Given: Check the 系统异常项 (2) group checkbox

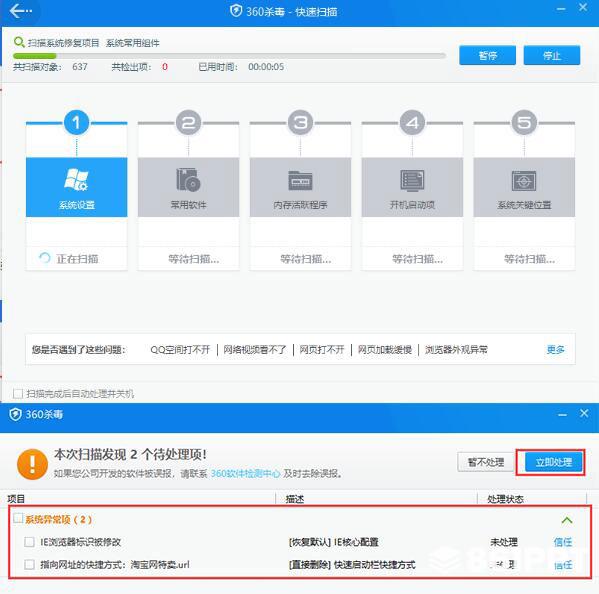Looking at the screenshot, I should coord(18,518).
